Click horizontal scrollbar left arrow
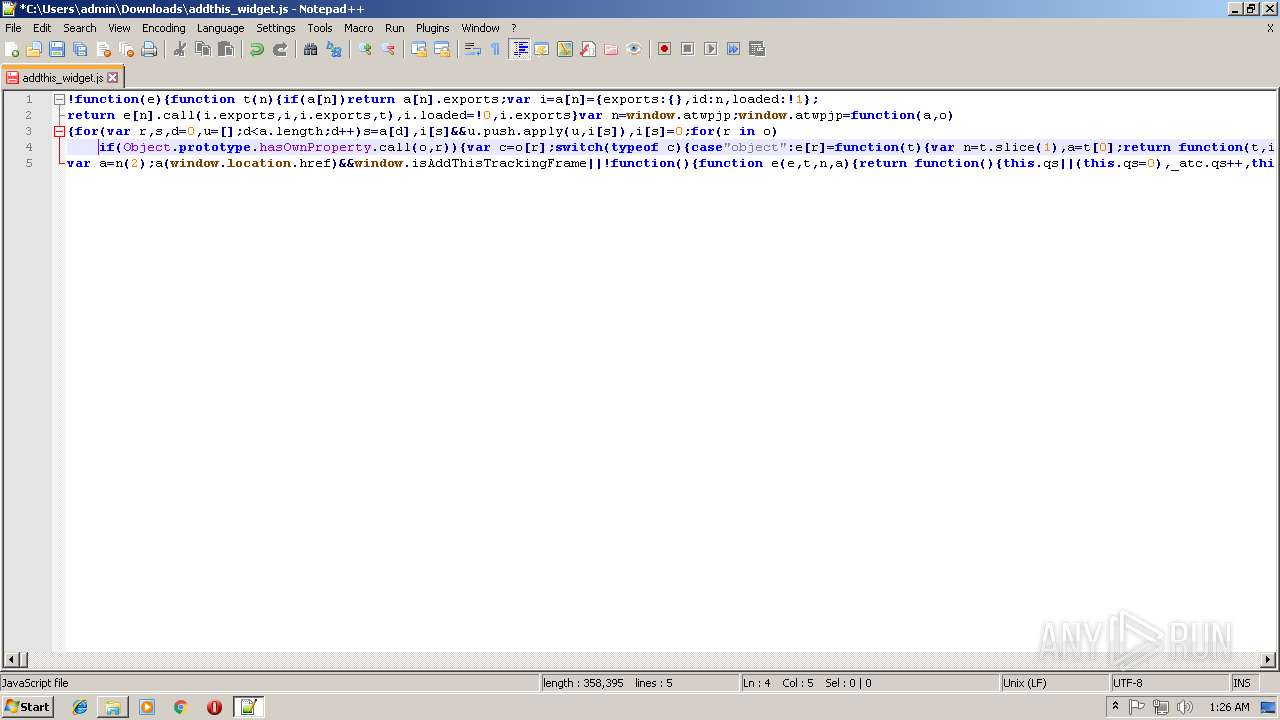 coord(12,659)
